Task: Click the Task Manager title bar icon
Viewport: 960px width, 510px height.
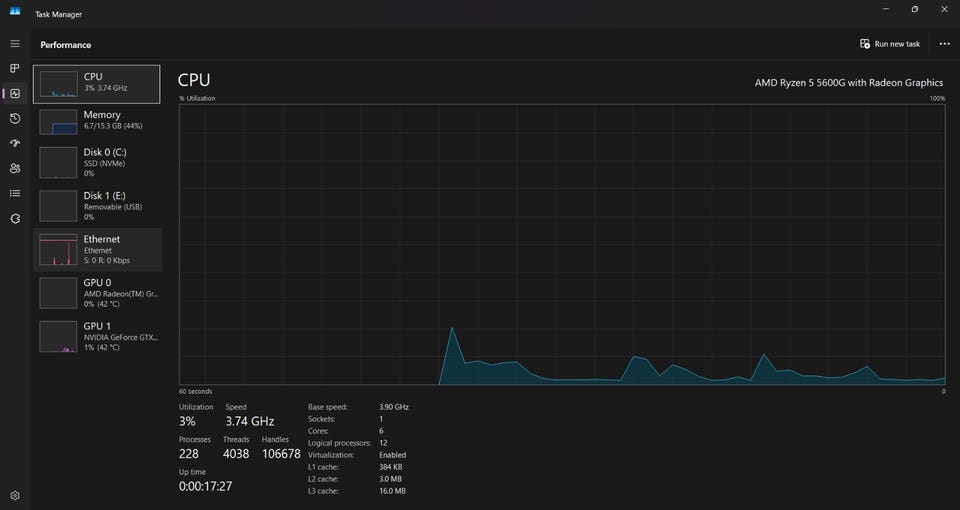Action: pyautogui.click(x=15, y=12)
